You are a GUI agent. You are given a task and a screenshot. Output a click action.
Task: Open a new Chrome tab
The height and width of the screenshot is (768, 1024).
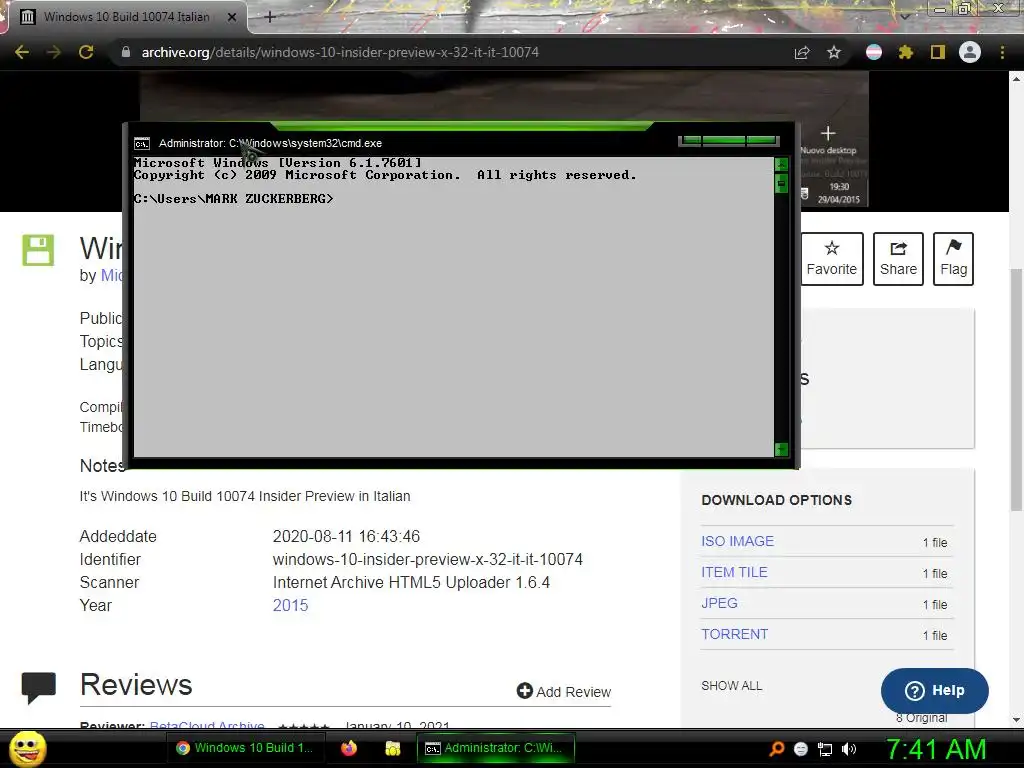270,17
